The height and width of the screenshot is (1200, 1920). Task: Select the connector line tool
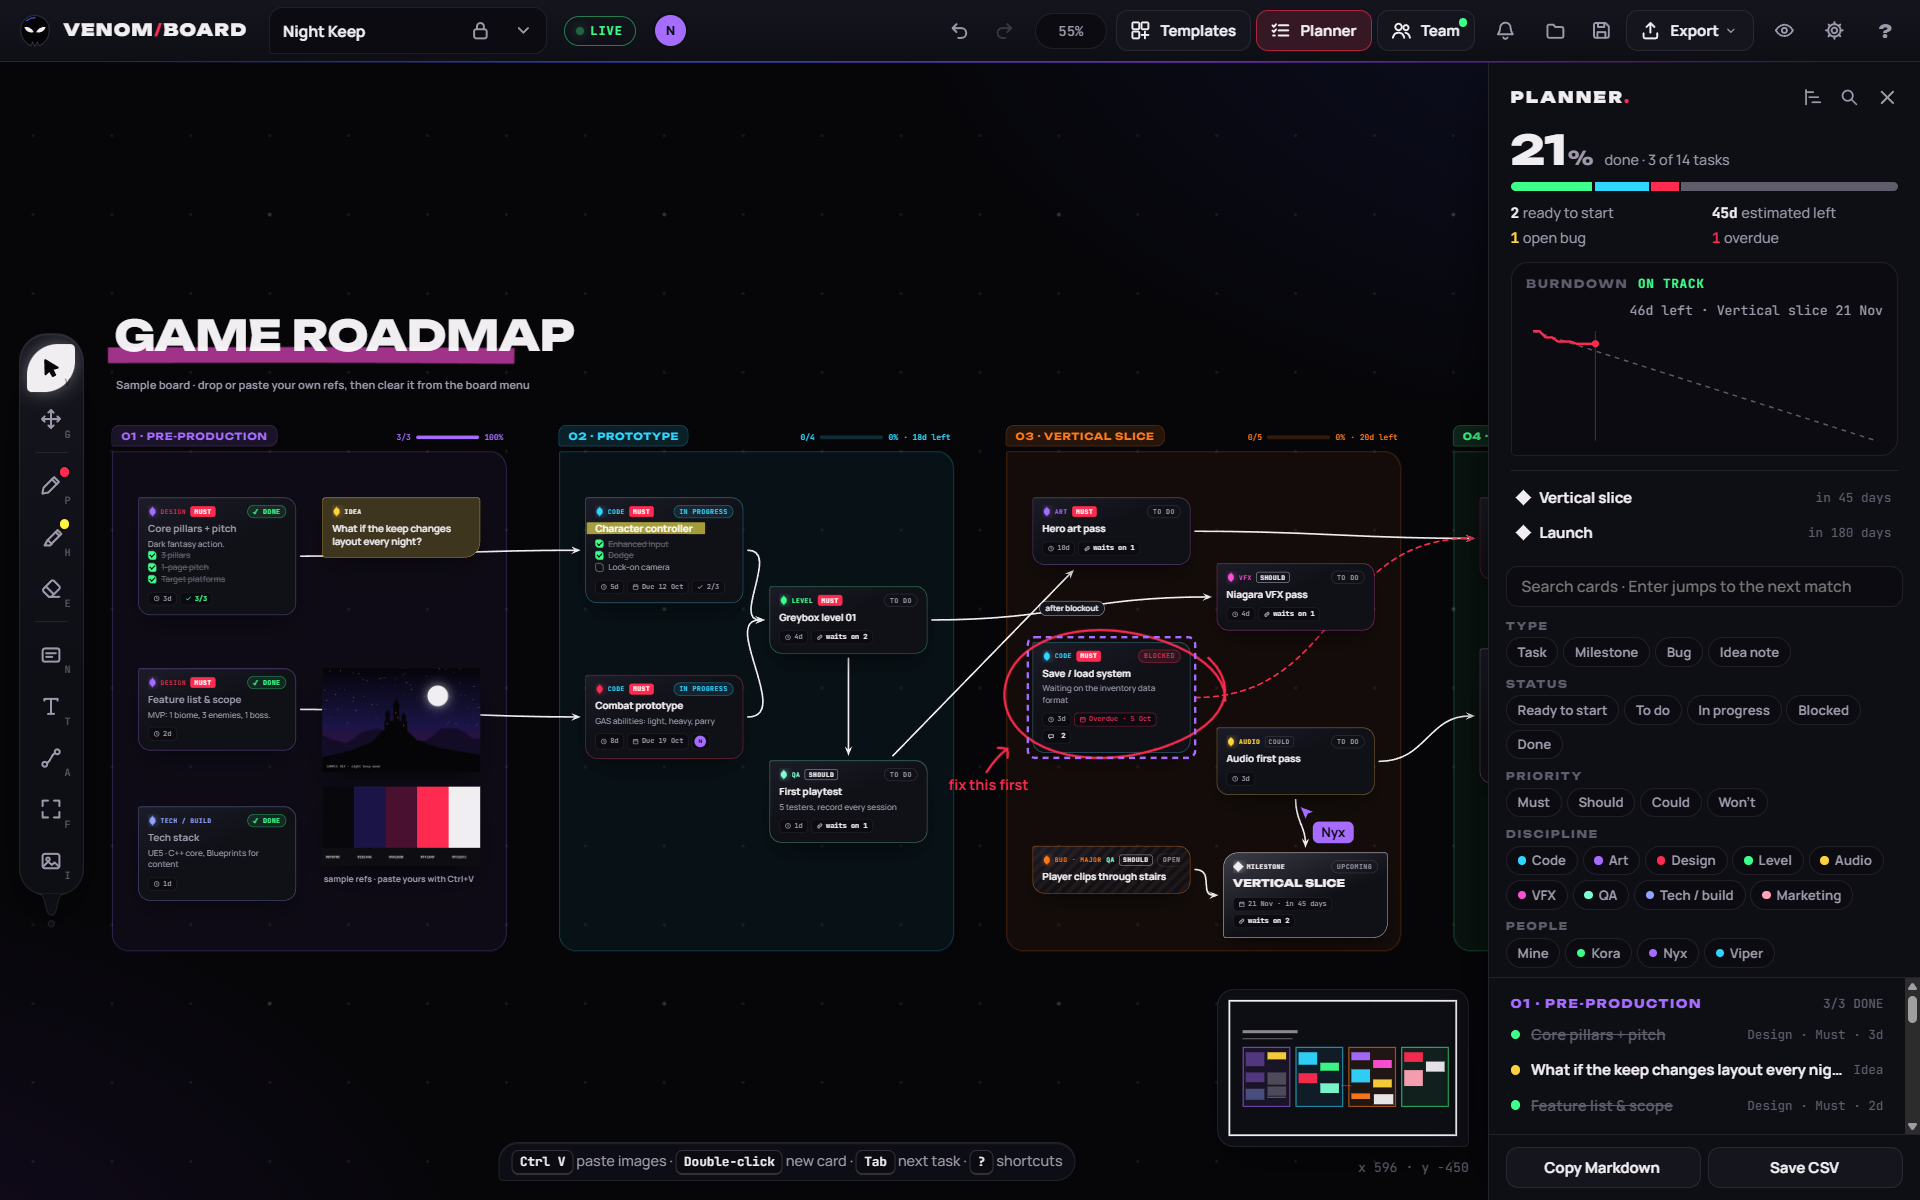click(x=51, y=758)
